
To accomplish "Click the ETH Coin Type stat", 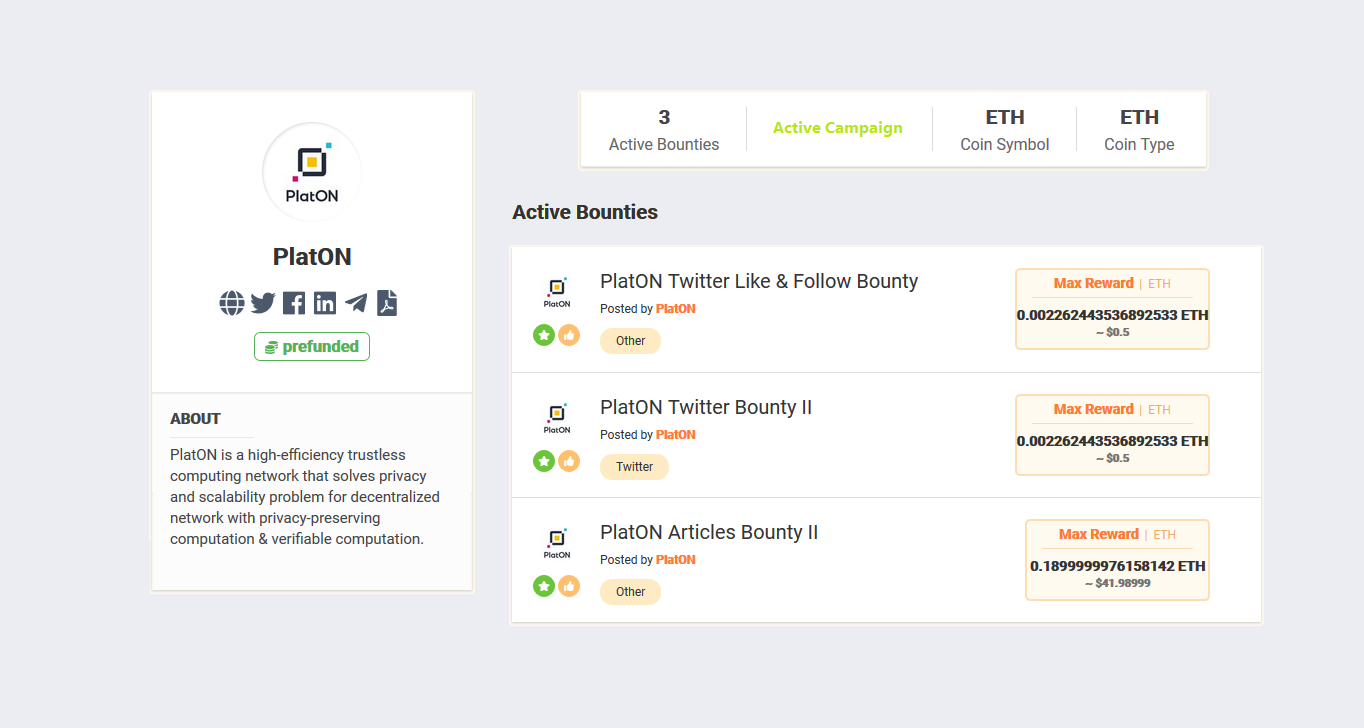I will [1139, 130].
